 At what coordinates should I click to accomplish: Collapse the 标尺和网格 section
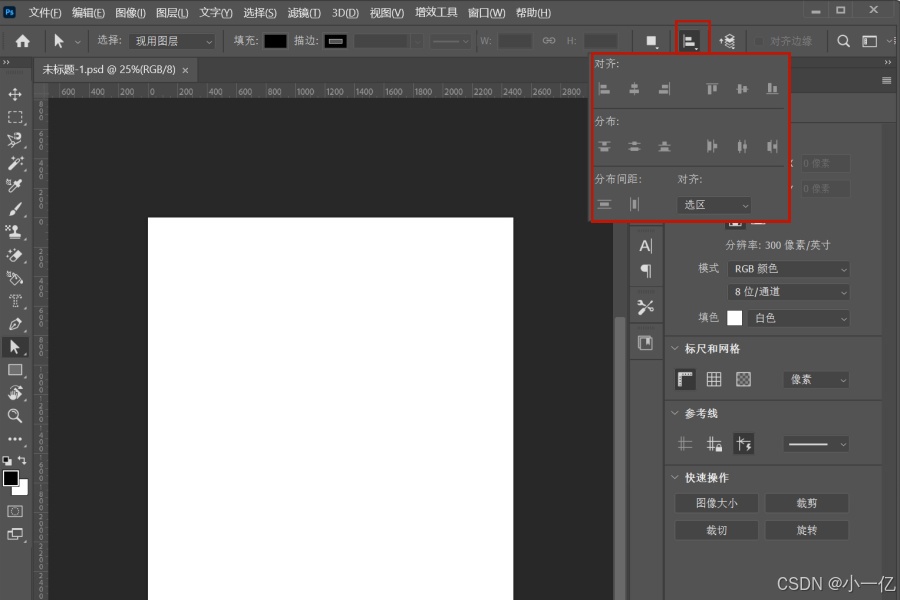pyautogui.click(x=675, y=349)
